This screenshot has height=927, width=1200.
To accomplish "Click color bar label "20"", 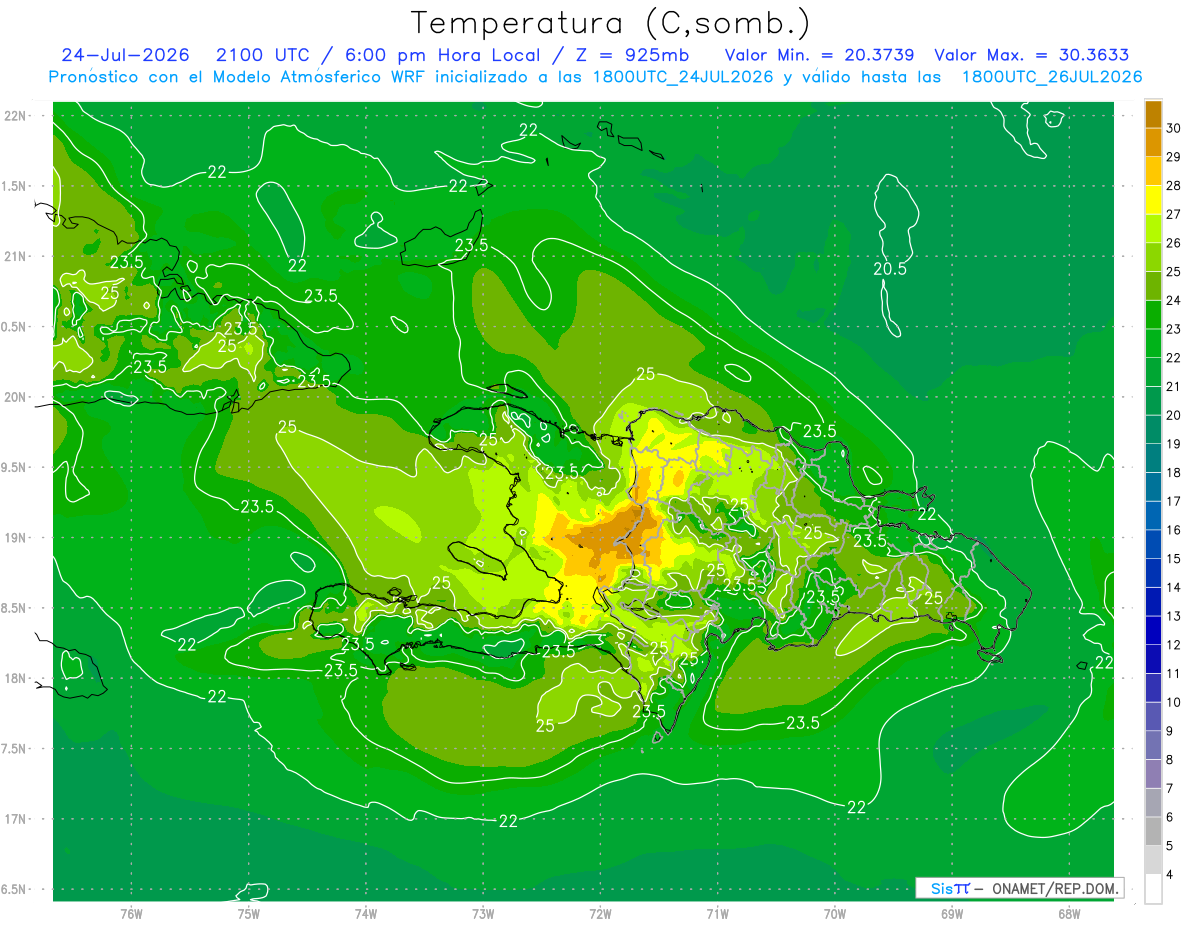I will pyautogui.click(x=1174, y=416).
